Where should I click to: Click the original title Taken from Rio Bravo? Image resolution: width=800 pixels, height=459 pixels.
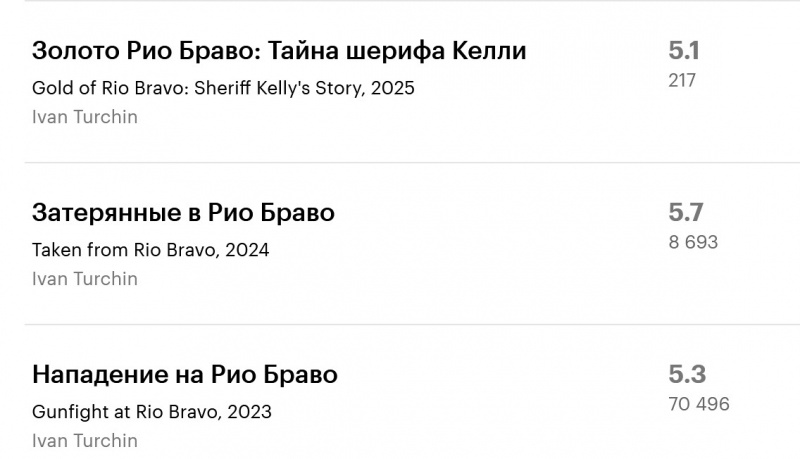click(125, 250)
